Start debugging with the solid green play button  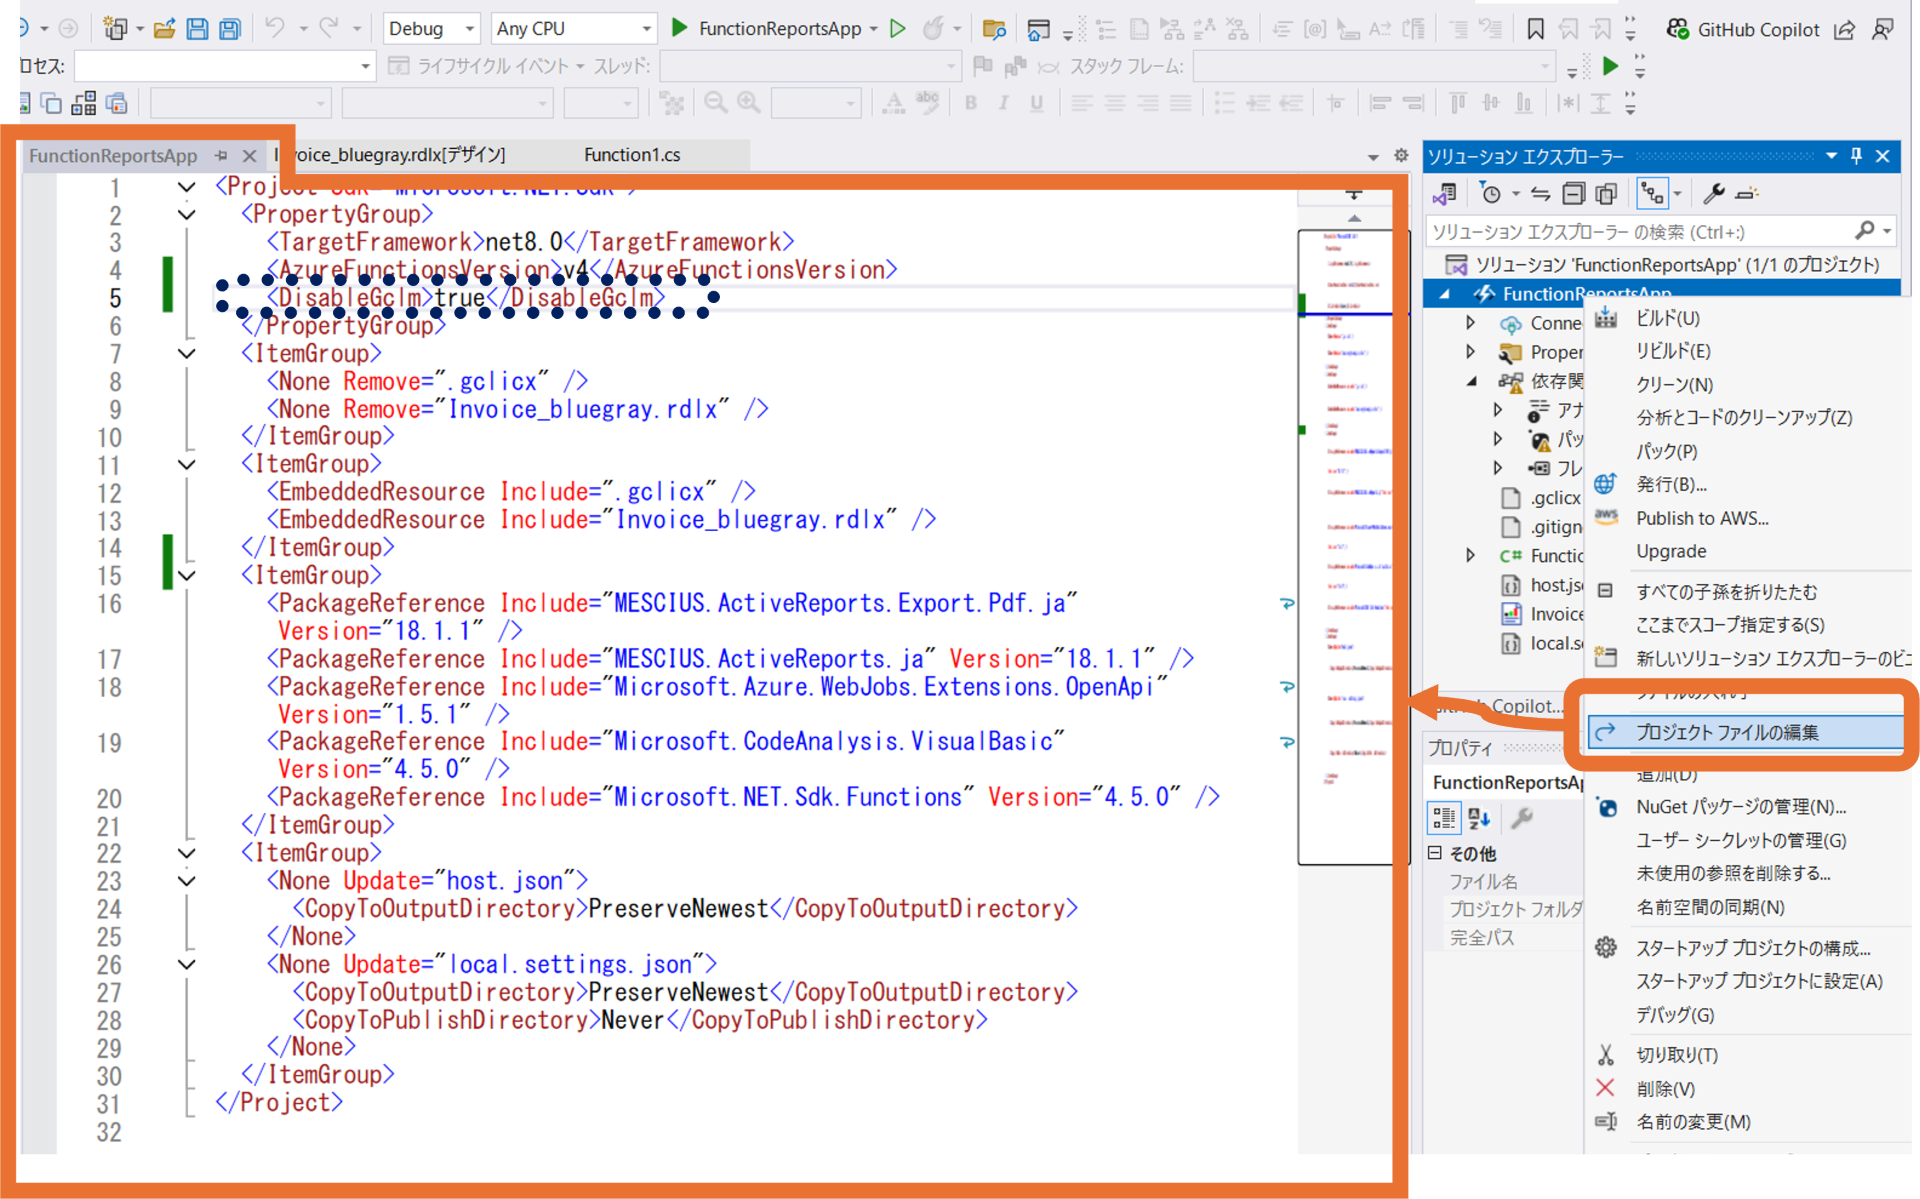coord(679,28)
